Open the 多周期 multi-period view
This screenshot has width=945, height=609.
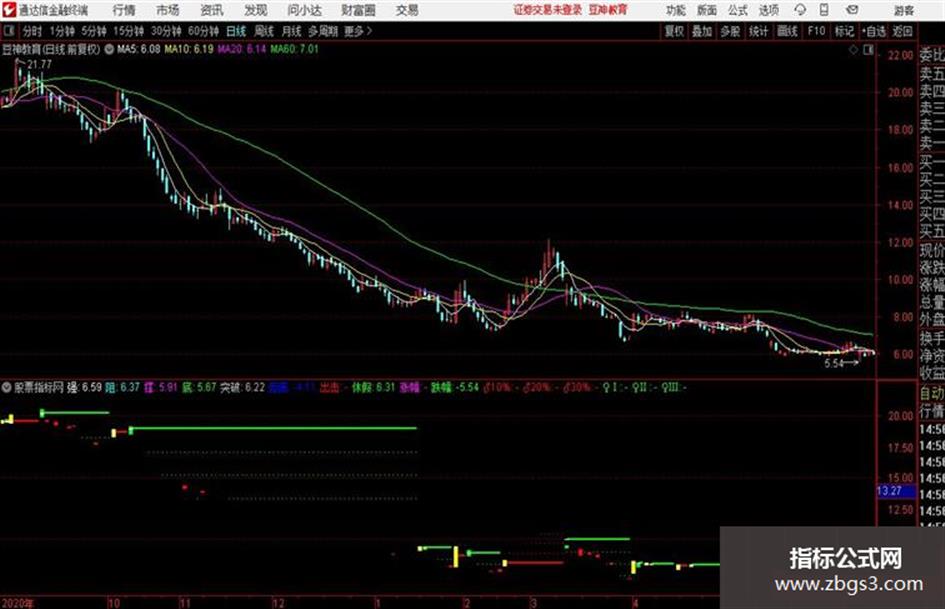[x=323, y=31]
